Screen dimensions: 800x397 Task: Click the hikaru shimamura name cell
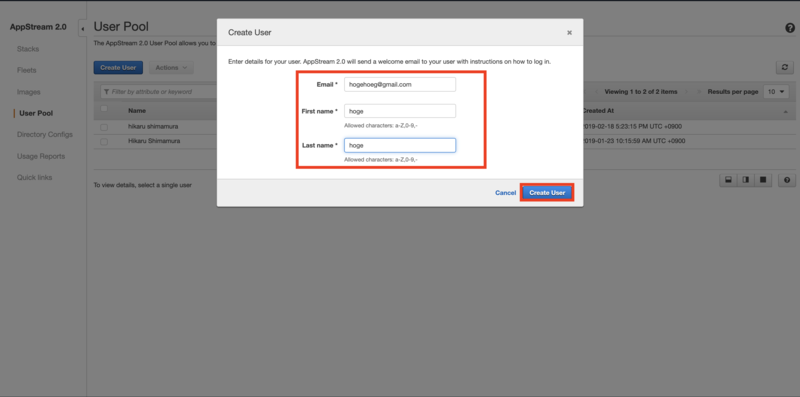tap(153, 127)
